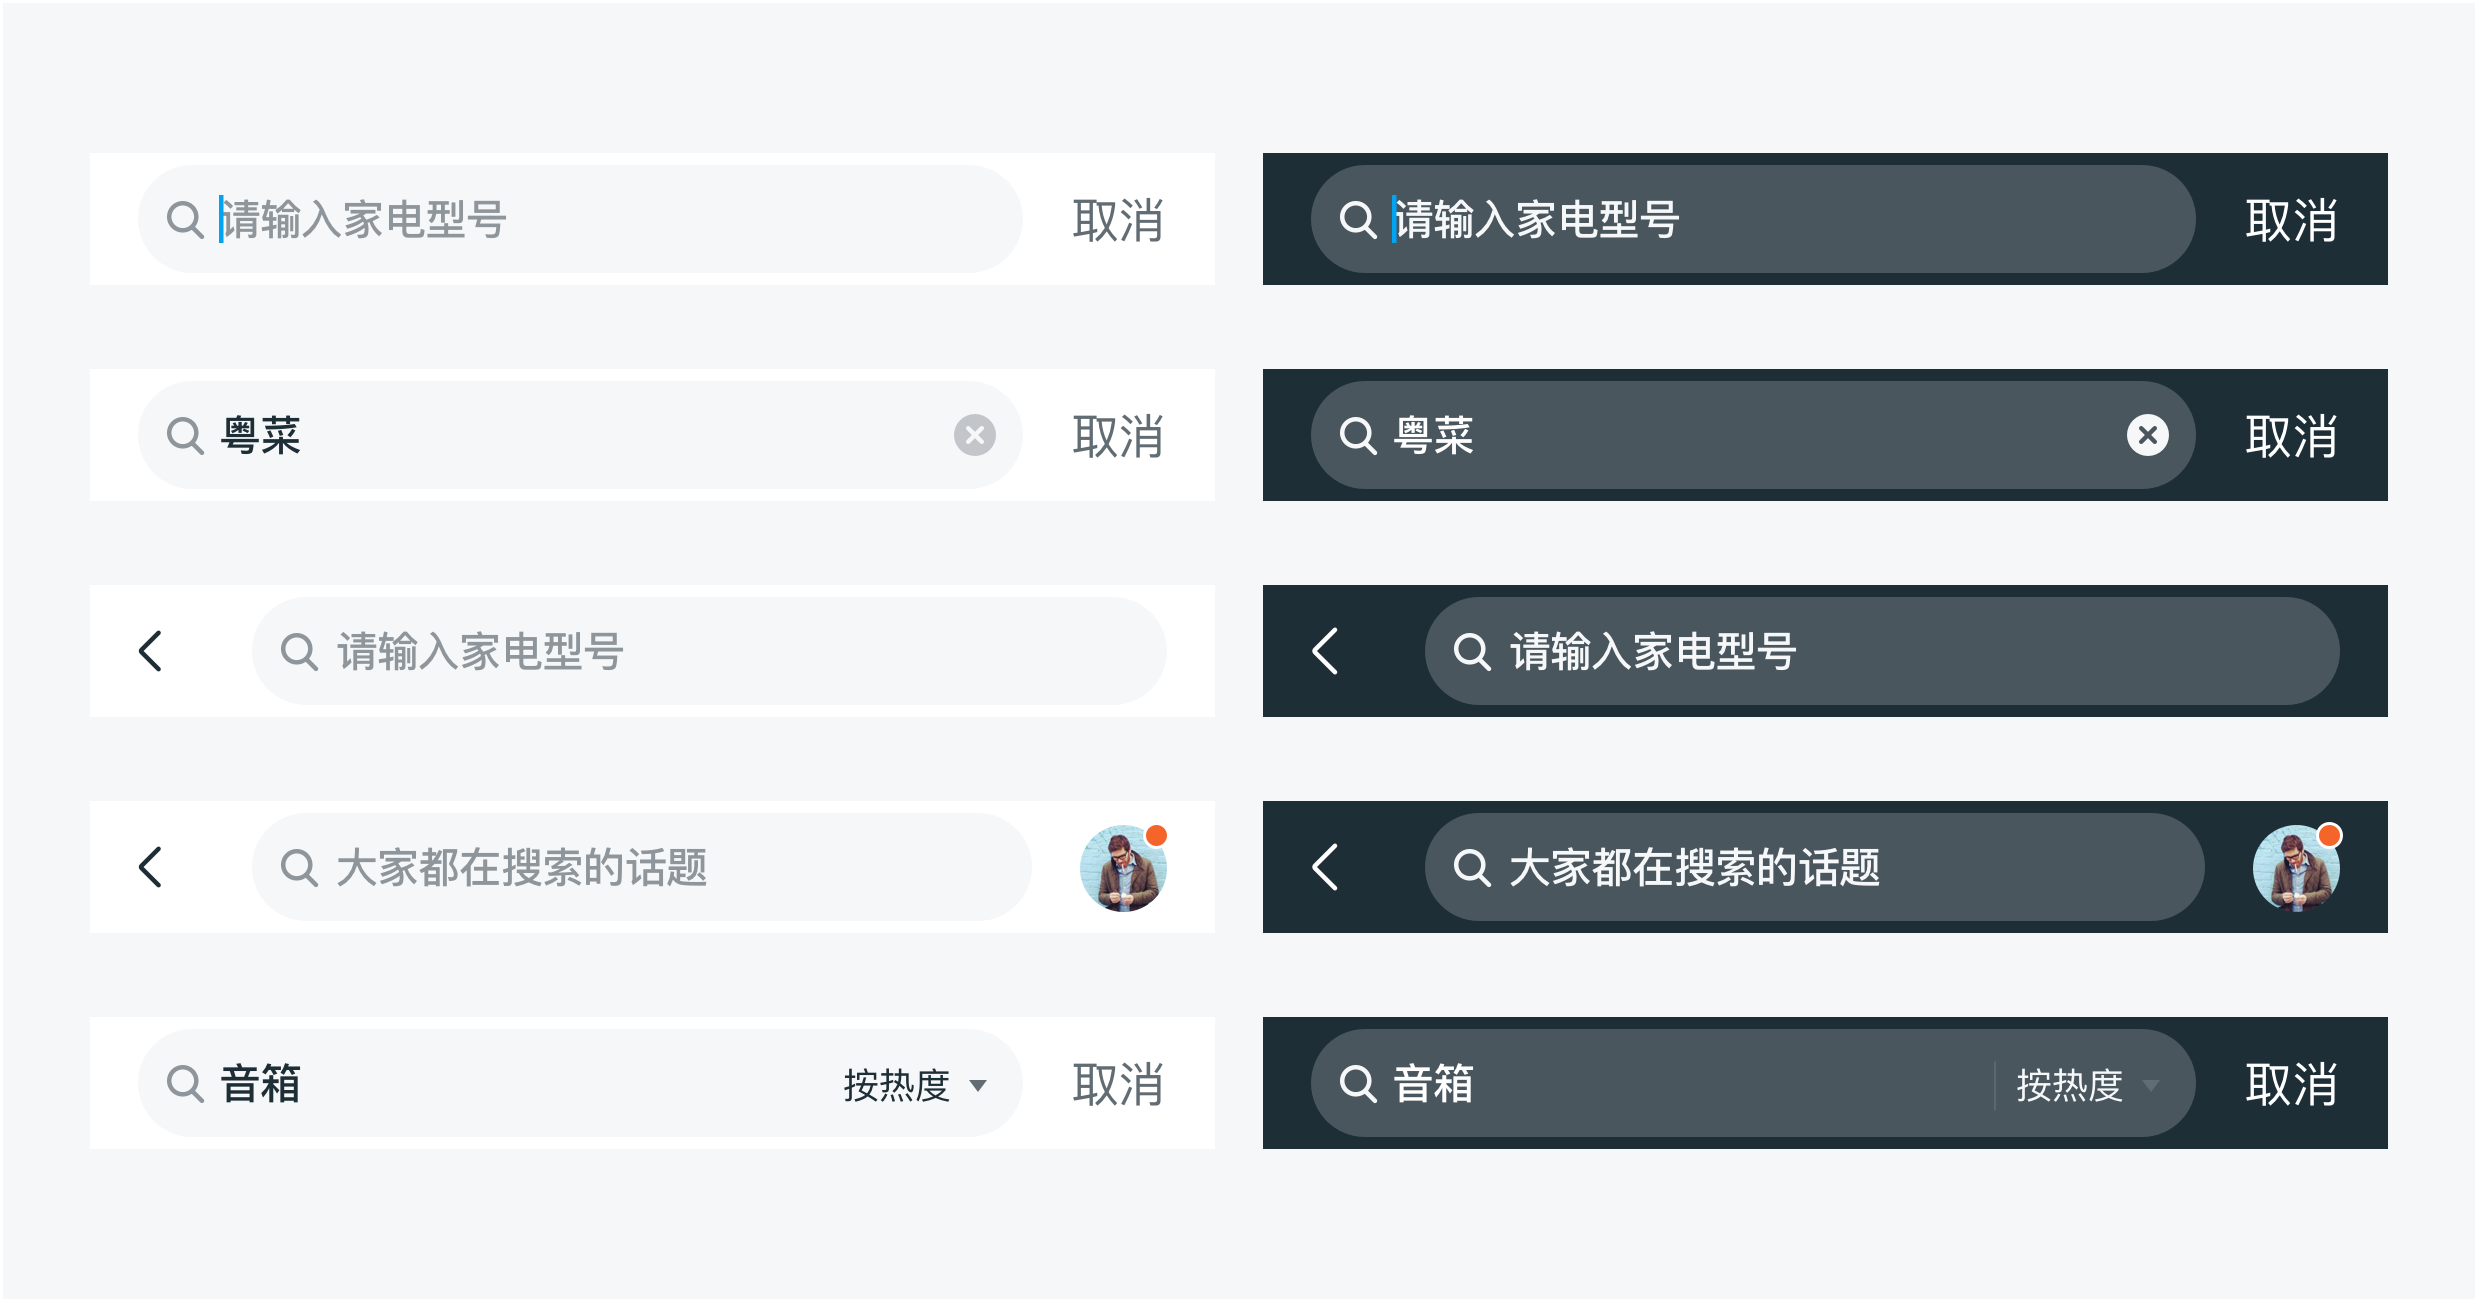
Task: Click 取消 beside dark 音箱 search
Action: click(x=2291, y=1084)
